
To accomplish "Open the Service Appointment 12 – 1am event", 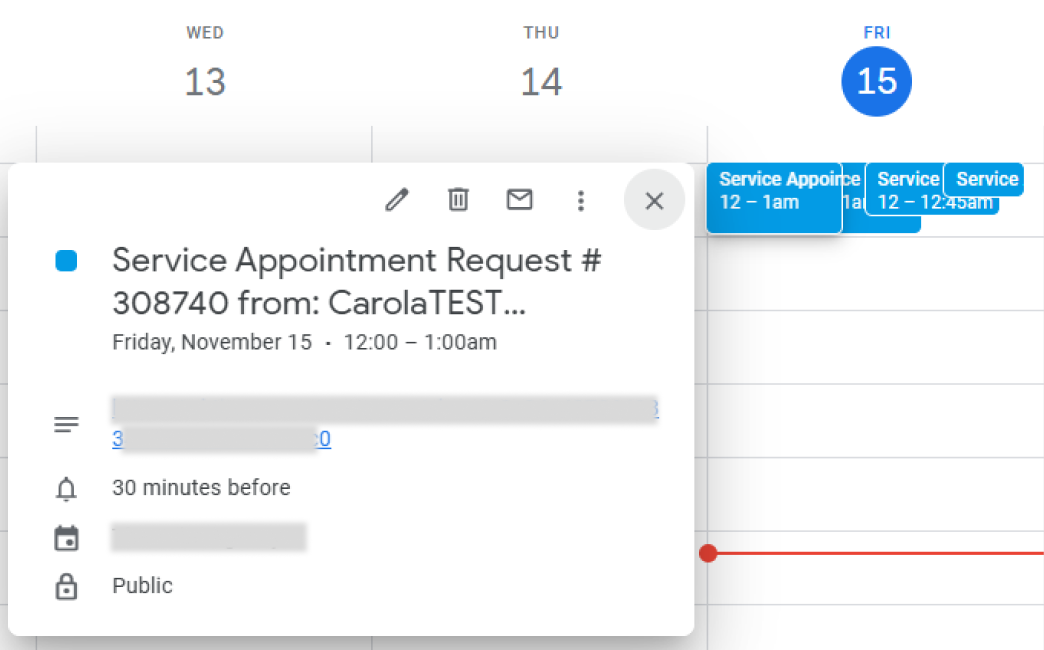I will [x=774, y=197].
